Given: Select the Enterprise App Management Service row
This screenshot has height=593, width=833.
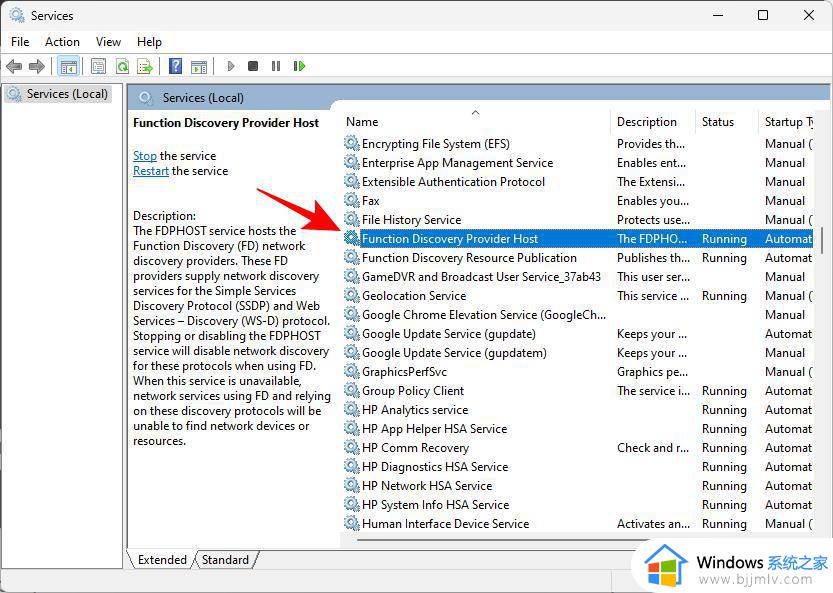Looking at the screenshot, I should 578,163.
